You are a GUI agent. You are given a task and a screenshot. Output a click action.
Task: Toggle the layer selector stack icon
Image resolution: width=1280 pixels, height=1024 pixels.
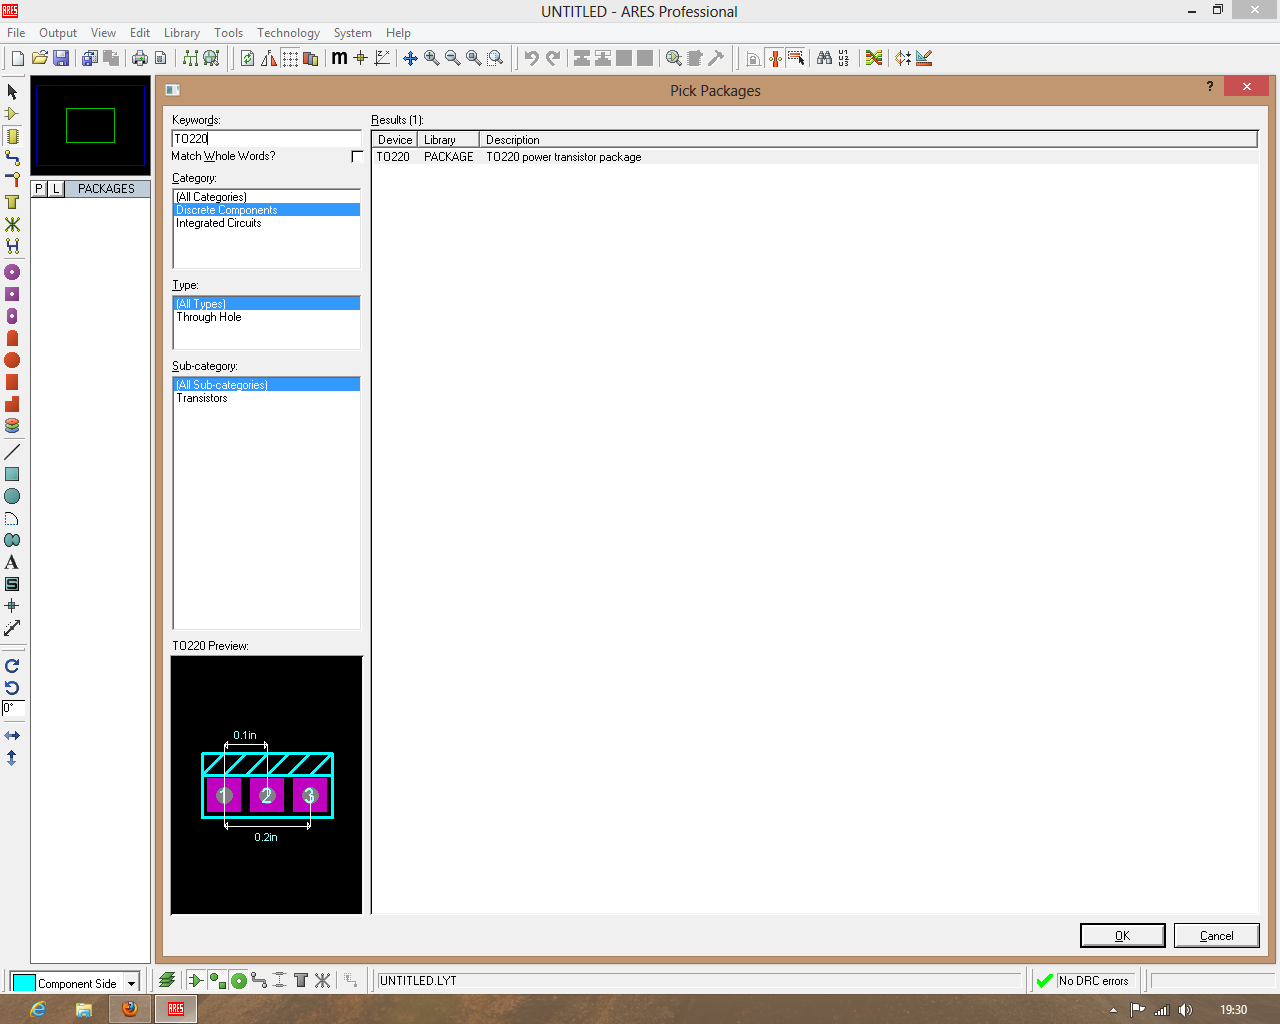click(167, 980)
